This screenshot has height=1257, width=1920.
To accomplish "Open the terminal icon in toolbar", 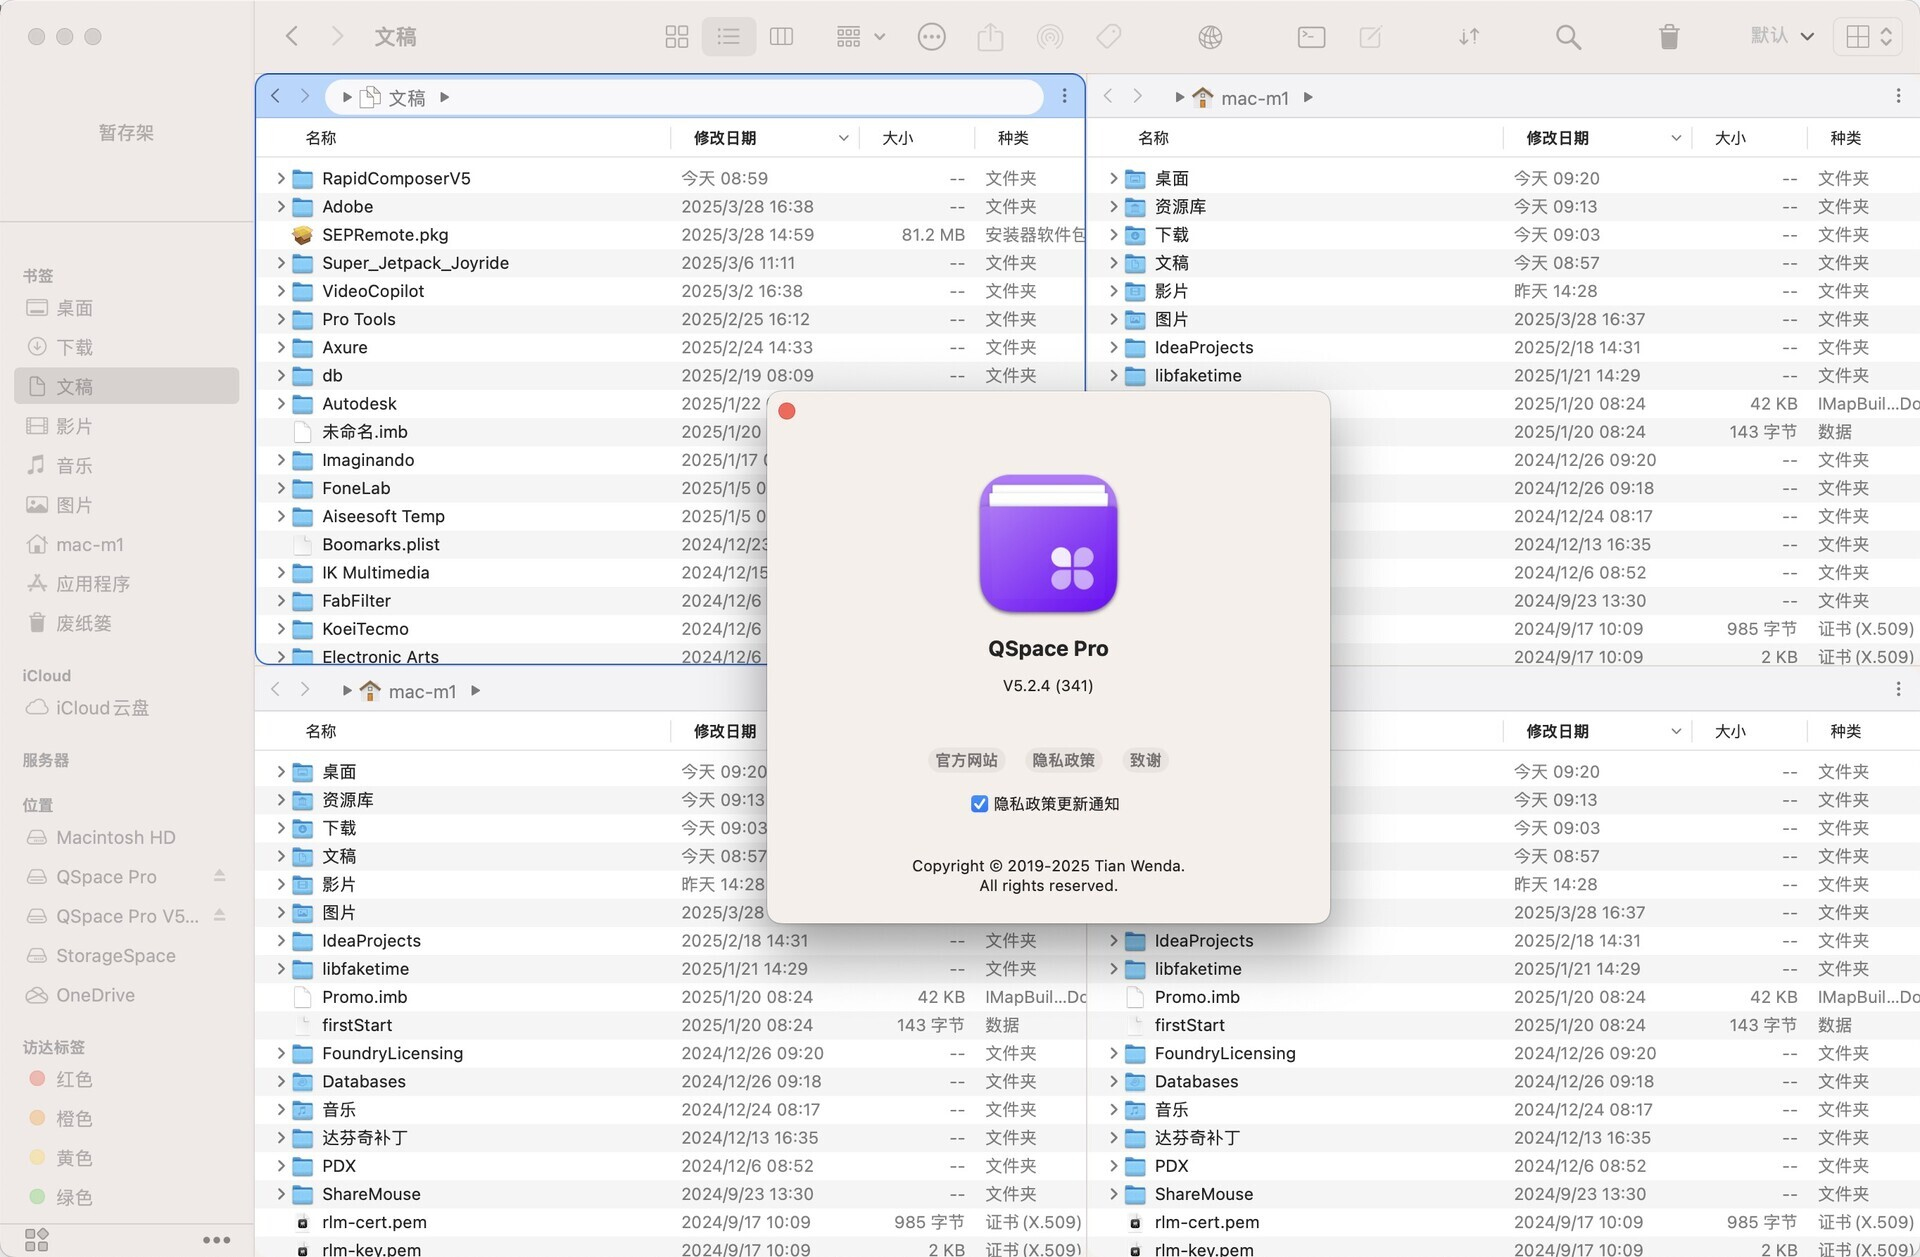I will (x=1311, y=37).
